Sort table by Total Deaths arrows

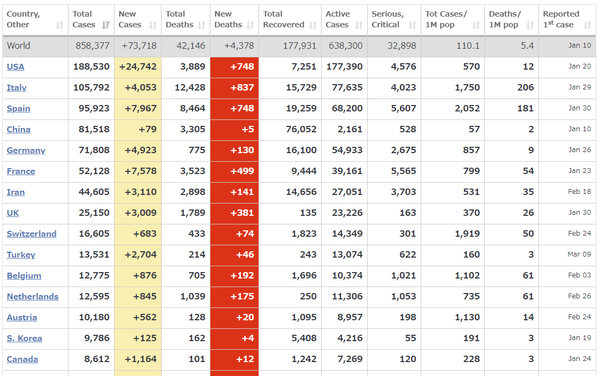tap(202, 25)
